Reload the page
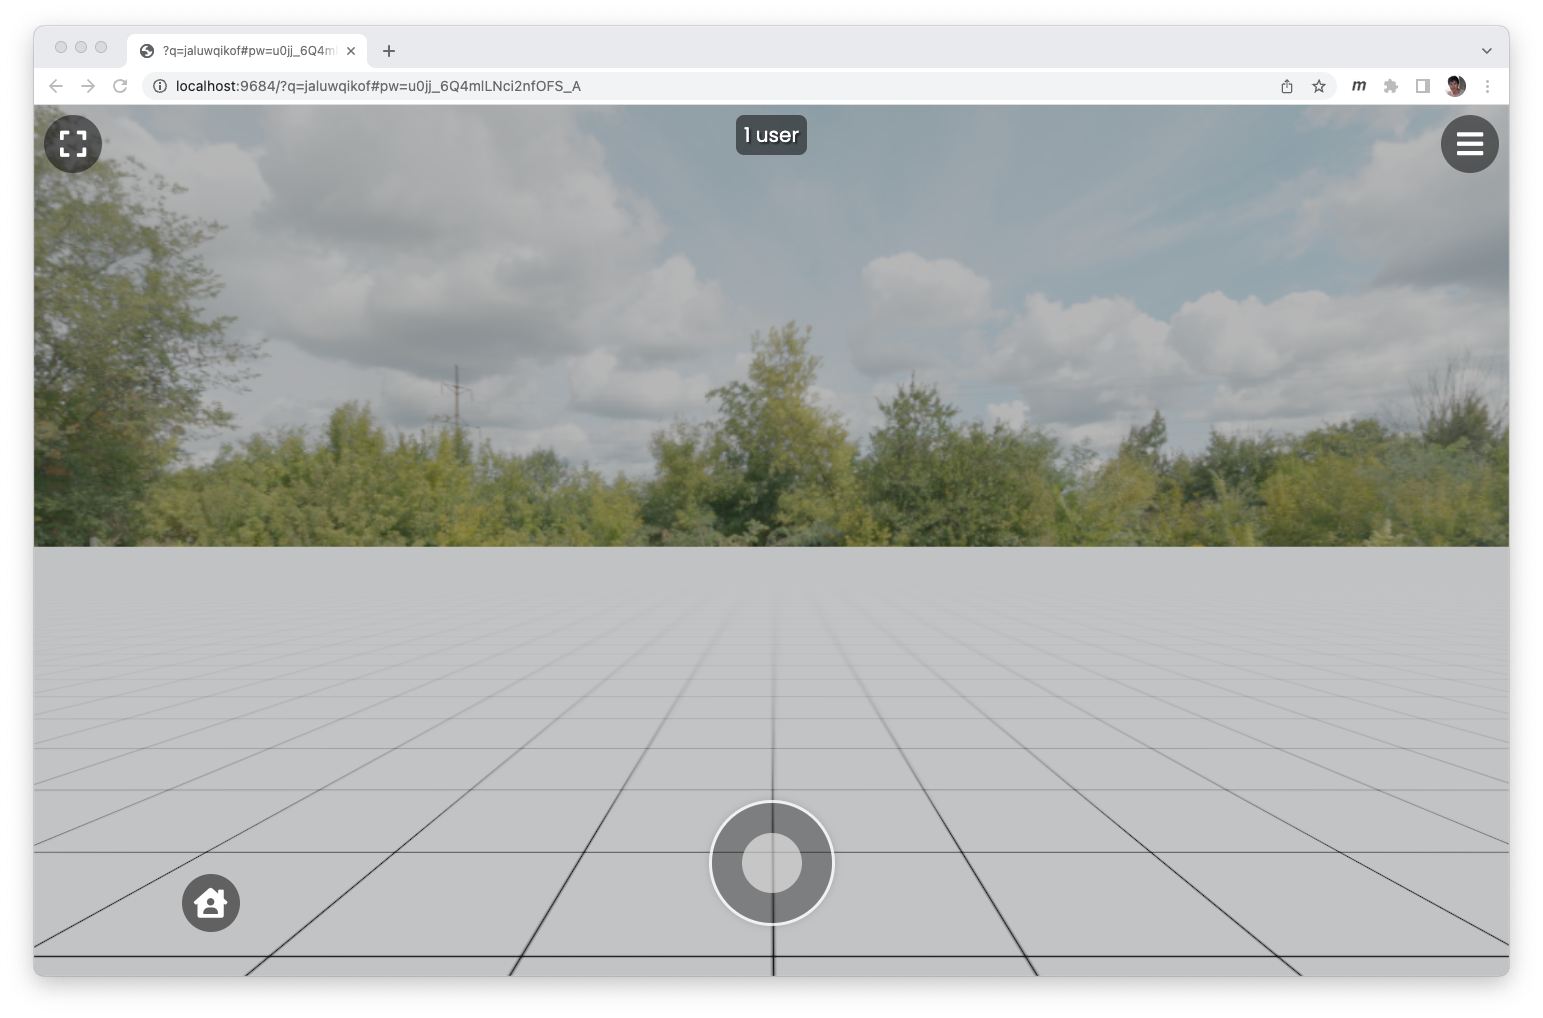The height and width of the screenshot is (1018, 1543). coord(120,86)
